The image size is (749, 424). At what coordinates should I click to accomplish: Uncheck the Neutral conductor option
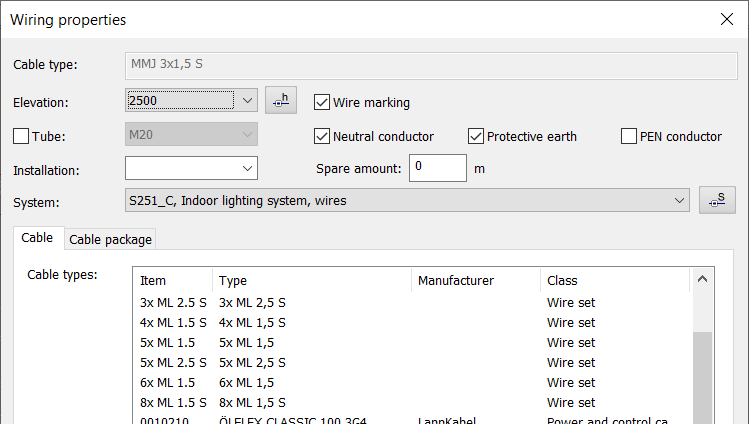[x=322, y=137]
